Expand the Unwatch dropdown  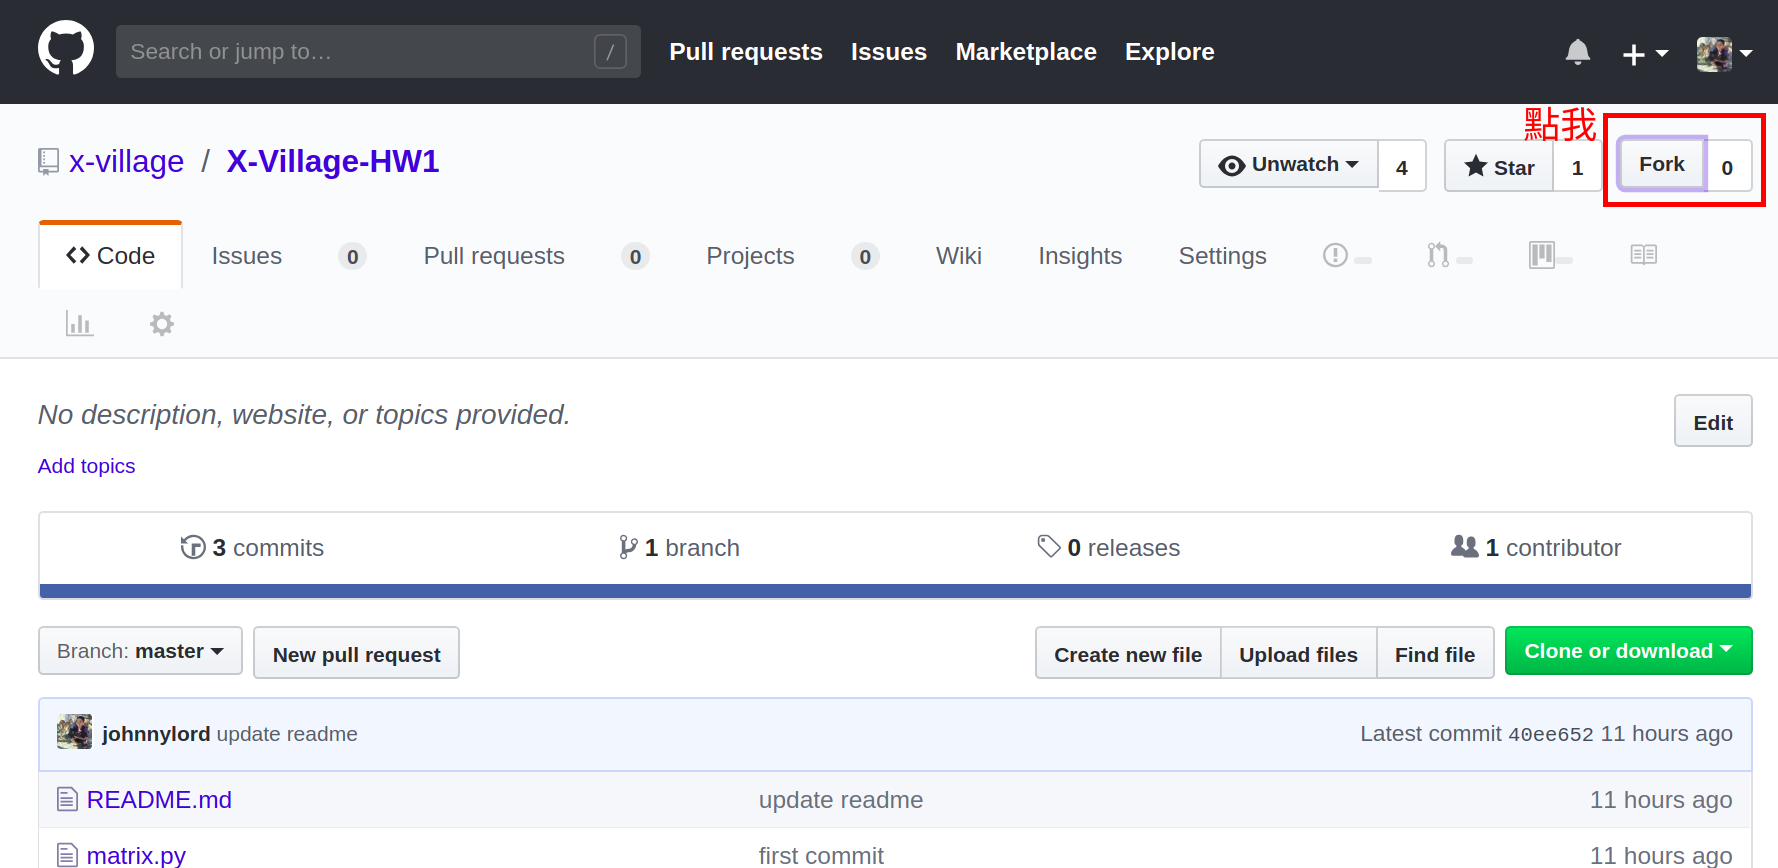coord(1289,165)
